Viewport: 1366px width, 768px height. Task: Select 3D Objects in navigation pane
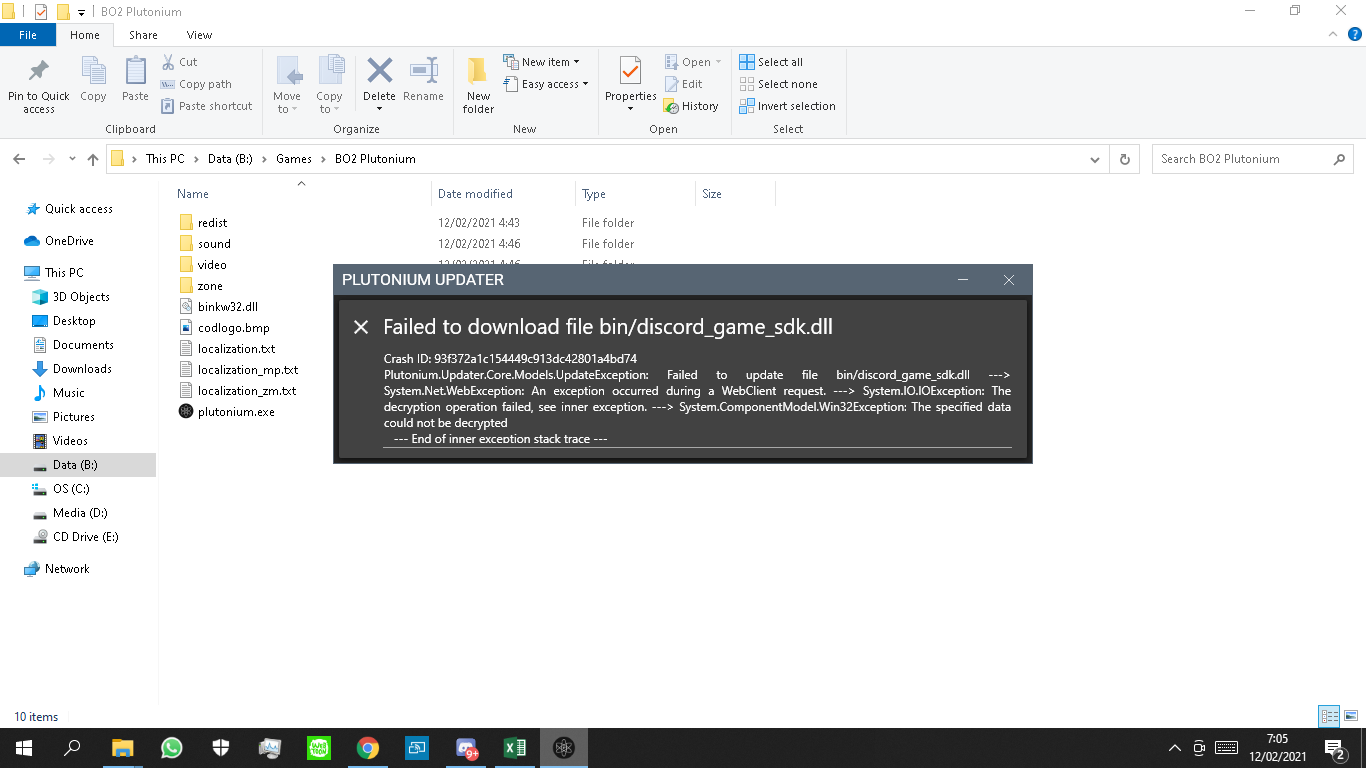tap(81, 297)
